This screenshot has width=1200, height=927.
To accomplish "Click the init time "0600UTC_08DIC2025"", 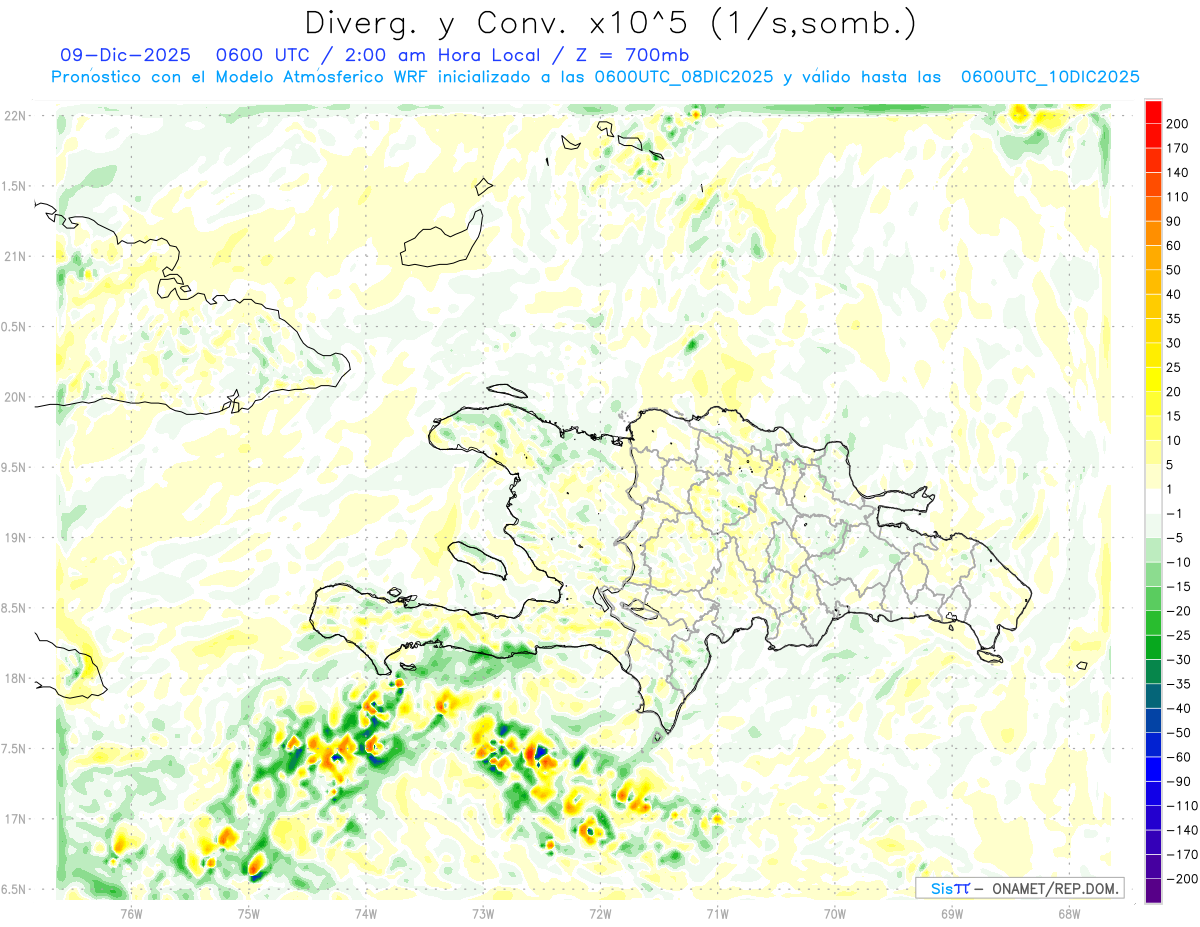I will pyautogui.click(x=683, y=77).
